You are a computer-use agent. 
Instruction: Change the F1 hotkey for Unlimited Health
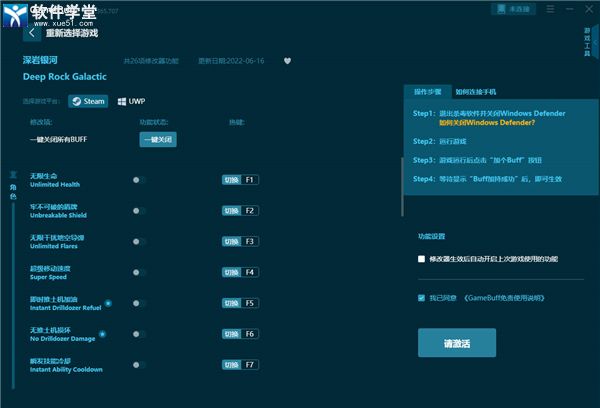pos(240,180)
